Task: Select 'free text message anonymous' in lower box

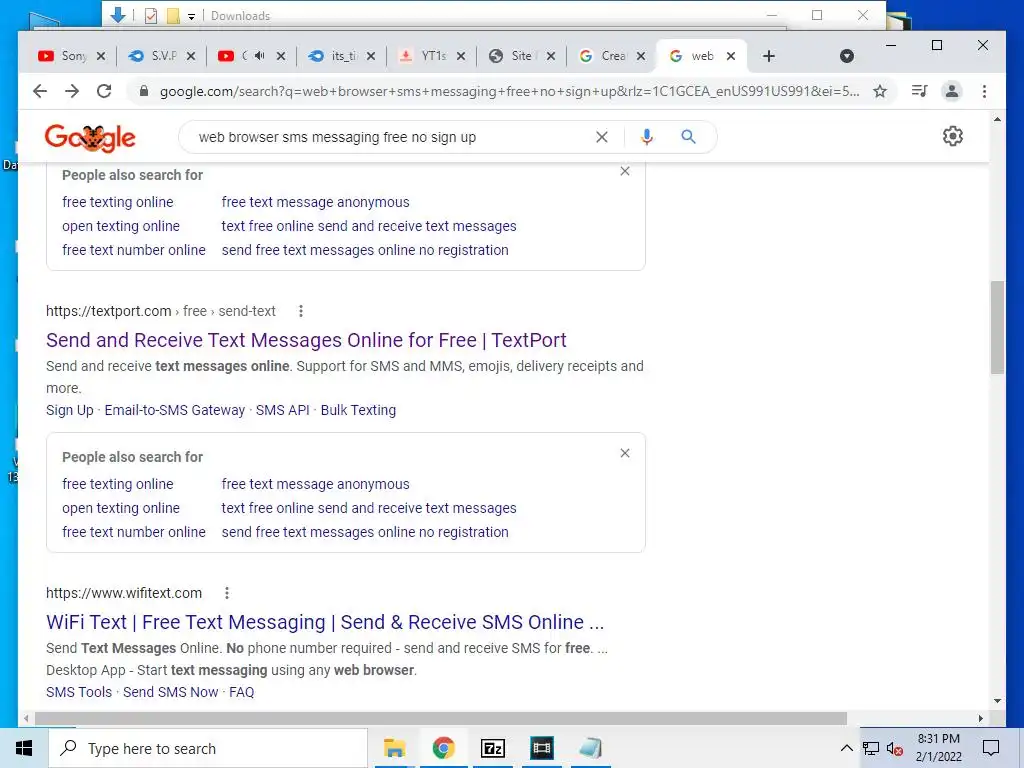Action: [x=315, y=485]
